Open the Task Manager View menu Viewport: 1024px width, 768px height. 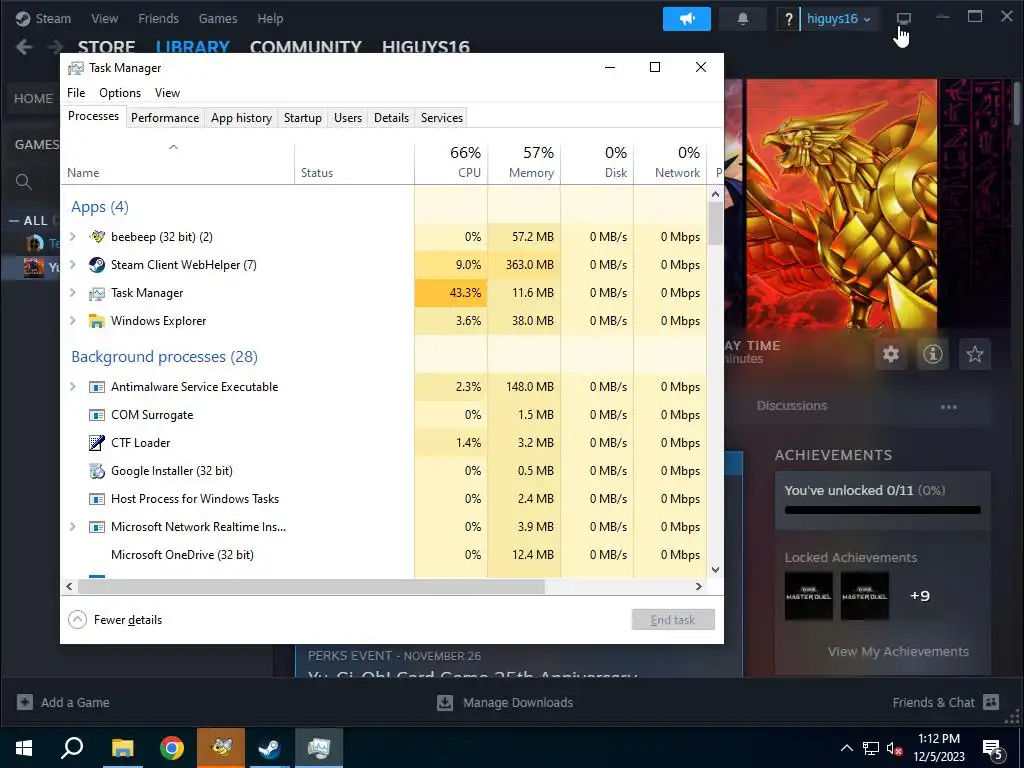pyautogui.click(x=167, y=93)
